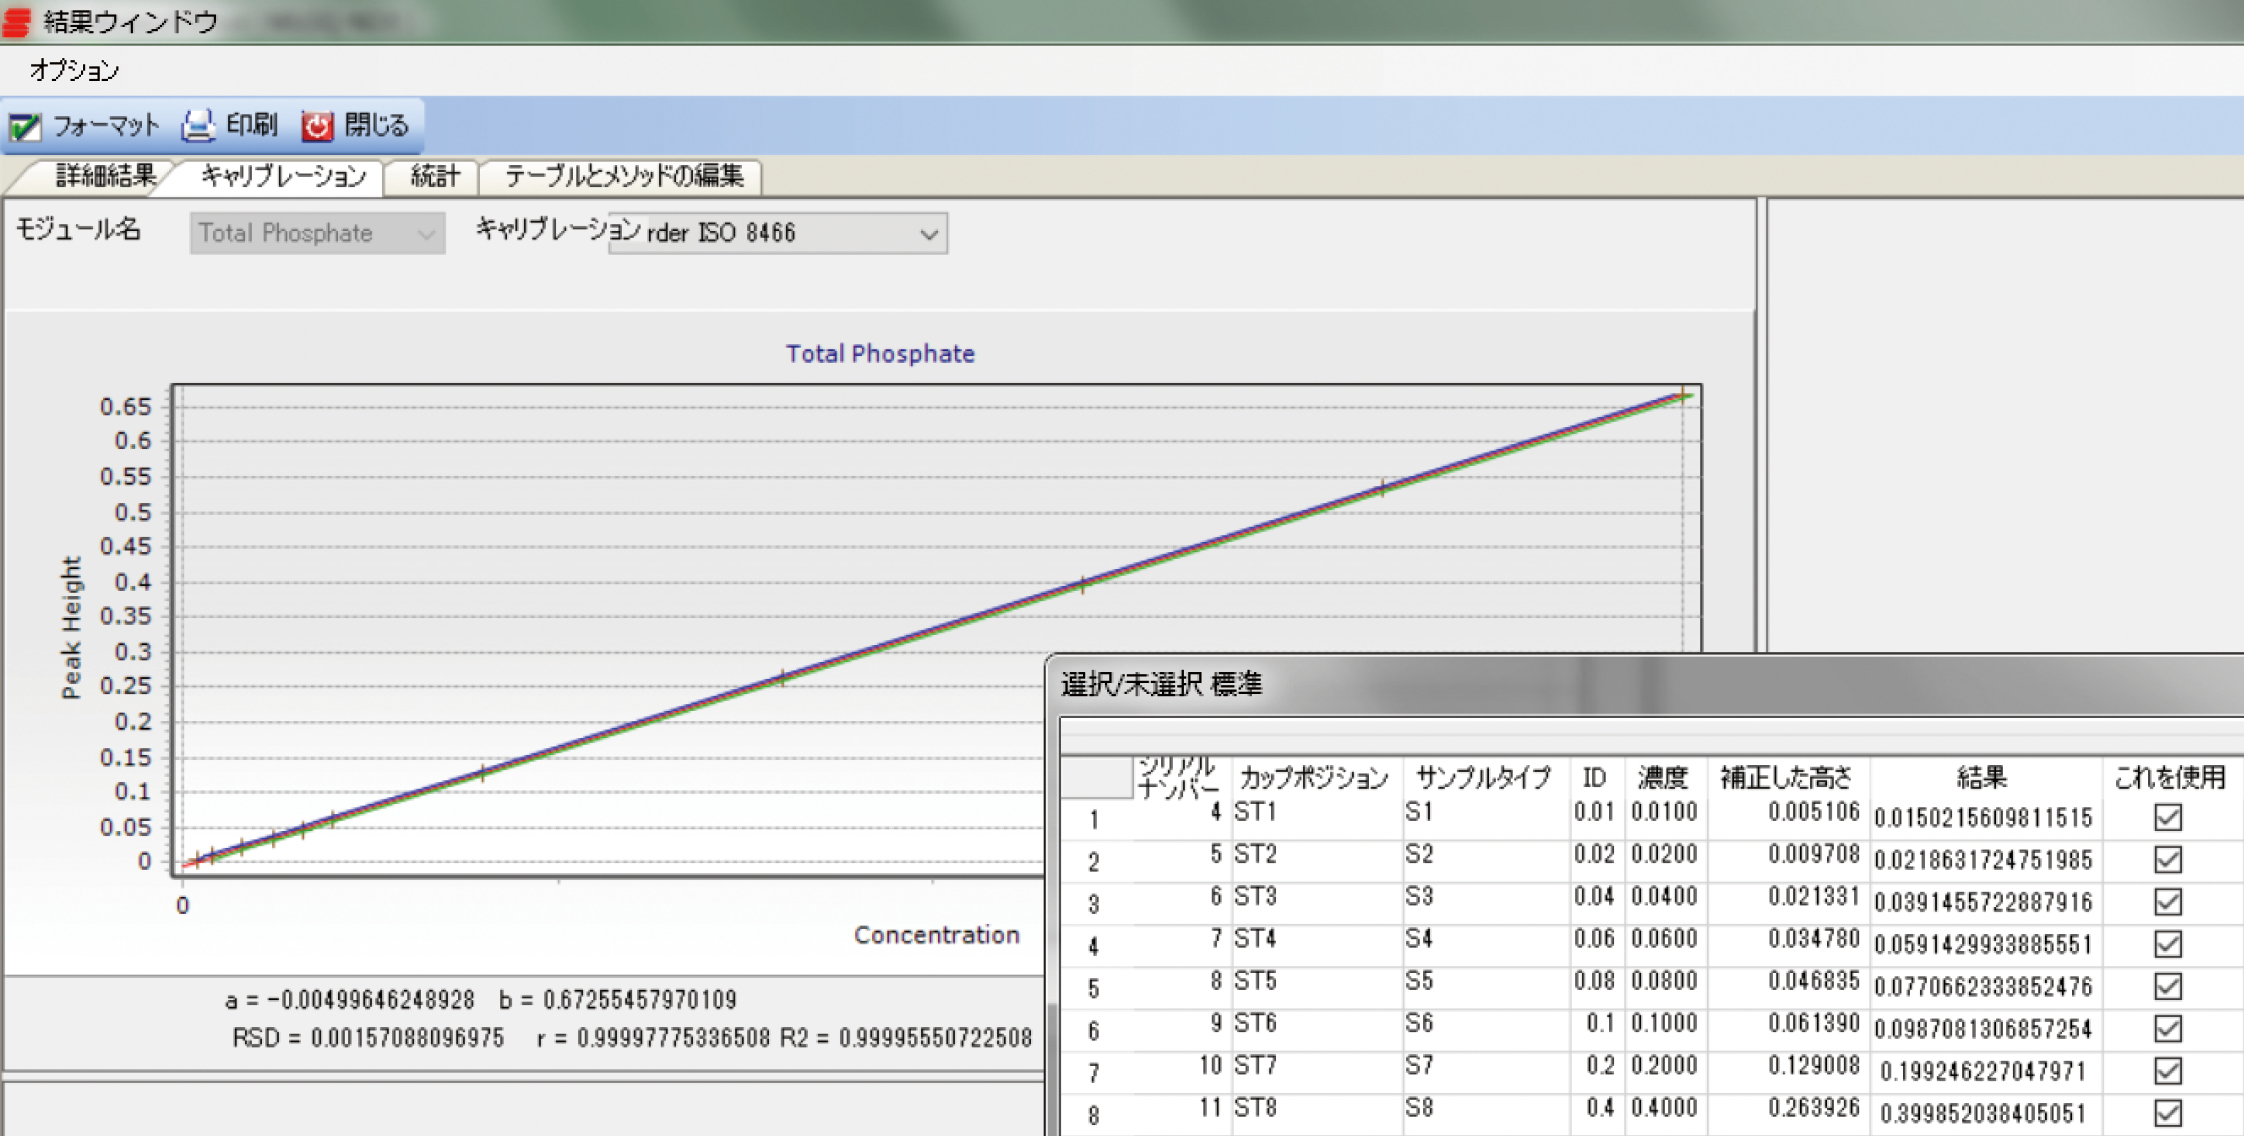The height and width of the screenshot is (1136, 2244).
Task: Uncheck 'use this' for ST3 row
Action: click(x=2168, y=902)
